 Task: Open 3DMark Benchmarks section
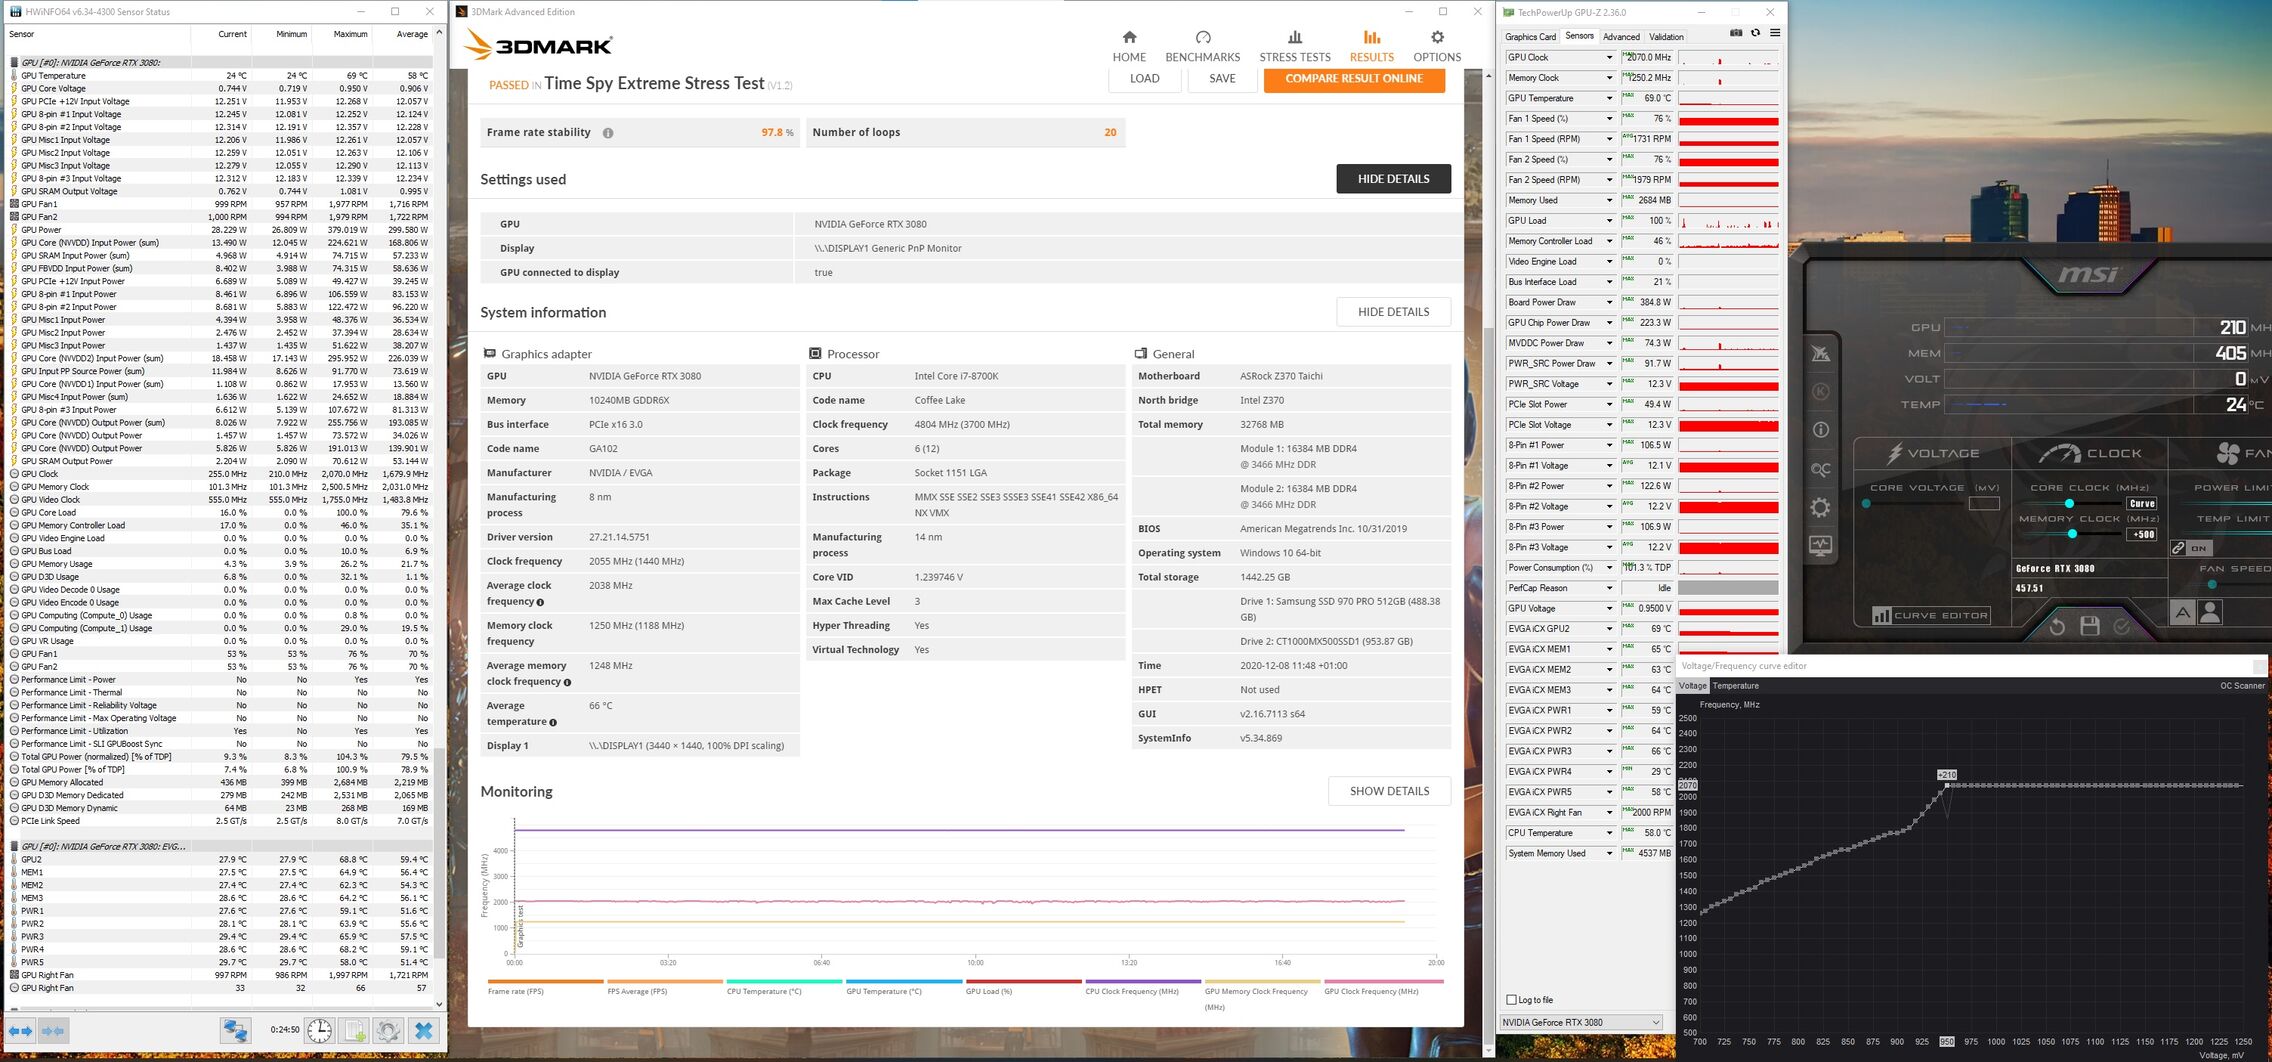pos(1203,46)
